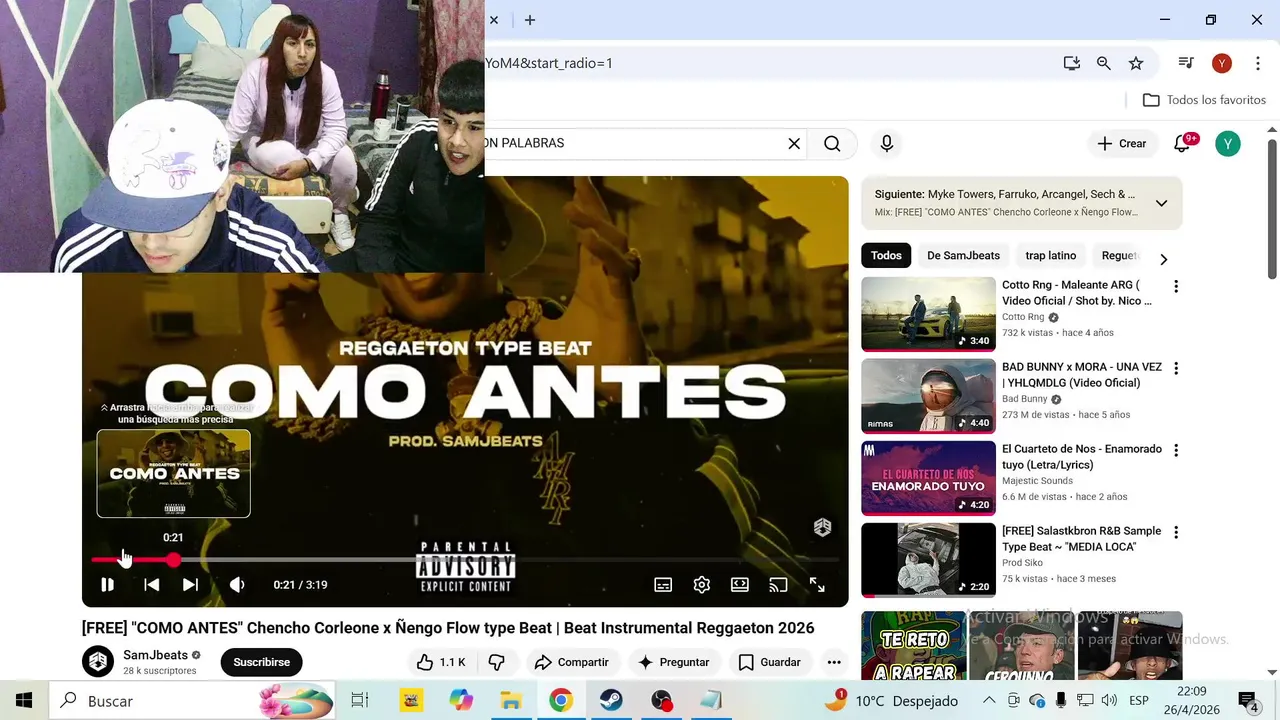Open Compartir share dialog
Screen dimensions: 1280x720
click(572, 662)
